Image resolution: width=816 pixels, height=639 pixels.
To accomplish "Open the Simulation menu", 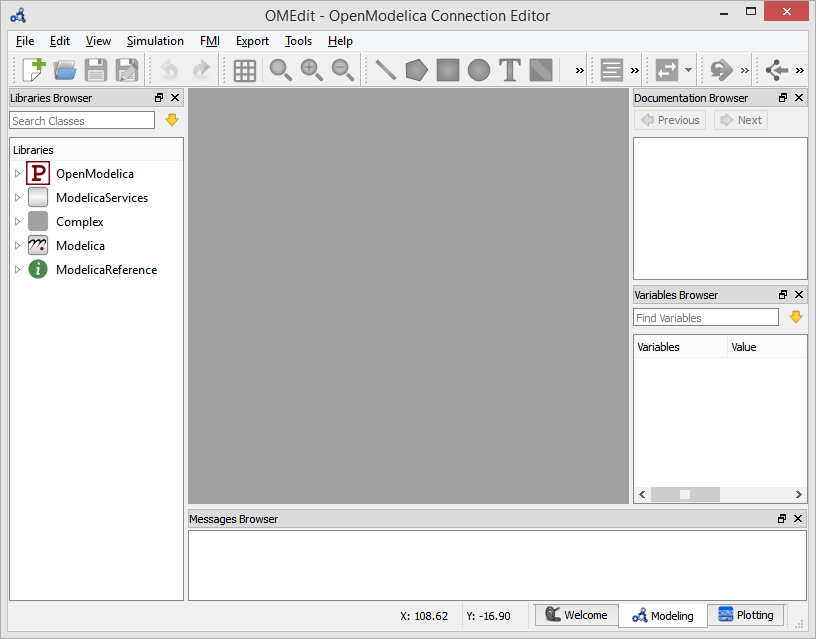I will coord(155,41).
